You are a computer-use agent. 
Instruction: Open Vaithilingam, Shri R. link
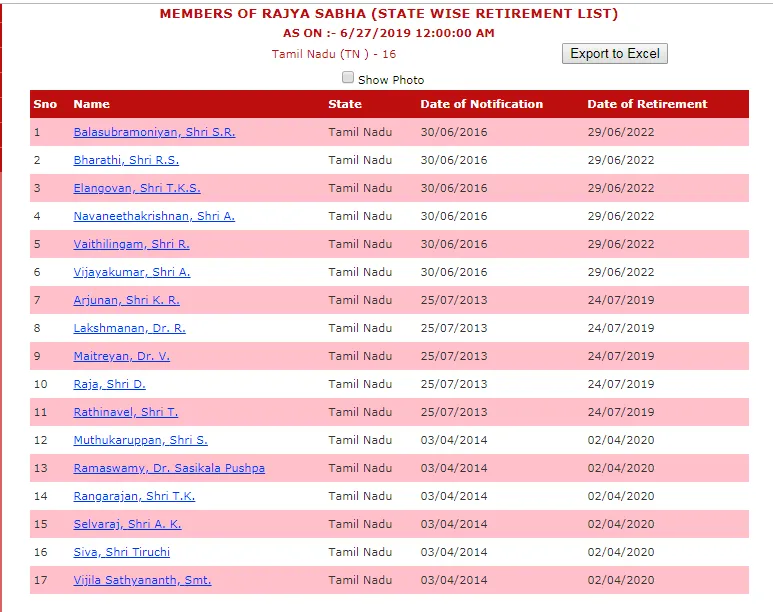pyautogui.click(x=132, y=244)
